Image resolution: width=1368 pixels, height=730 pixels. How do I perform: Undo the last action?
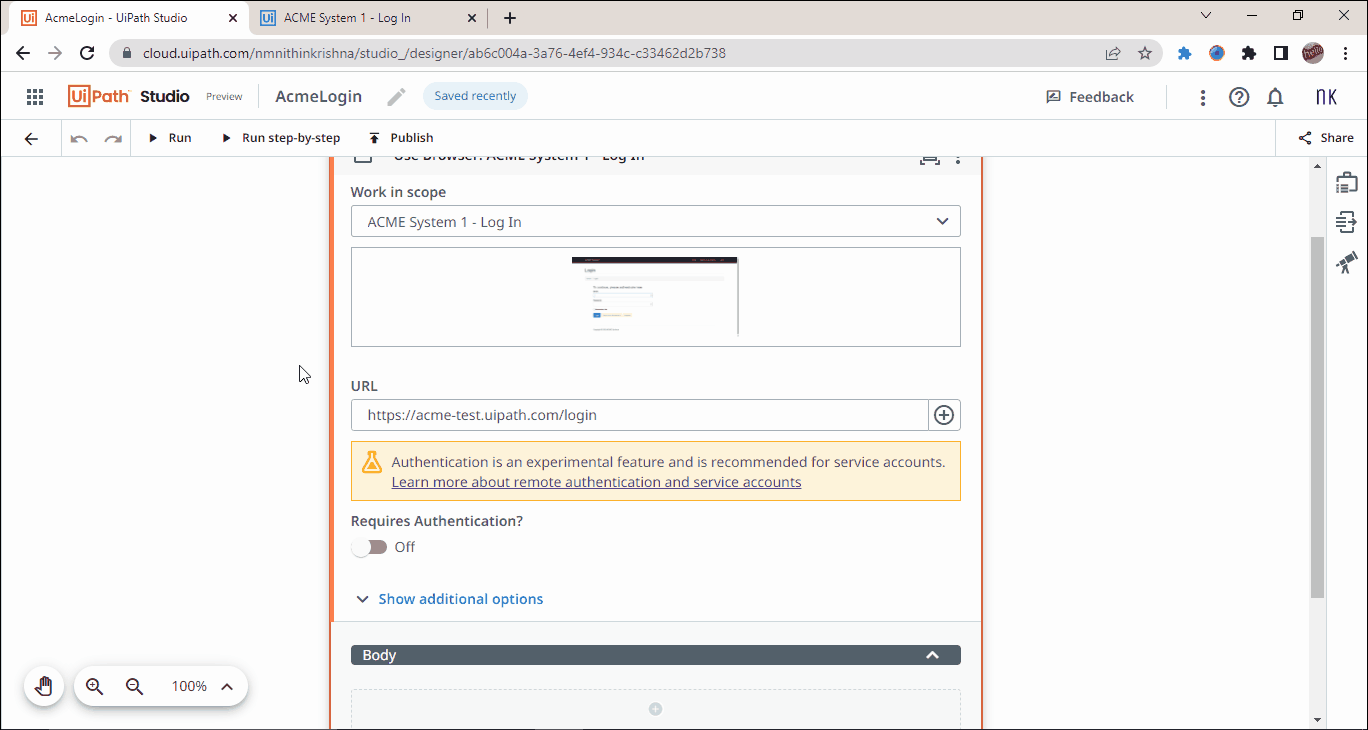coord(79,138)
